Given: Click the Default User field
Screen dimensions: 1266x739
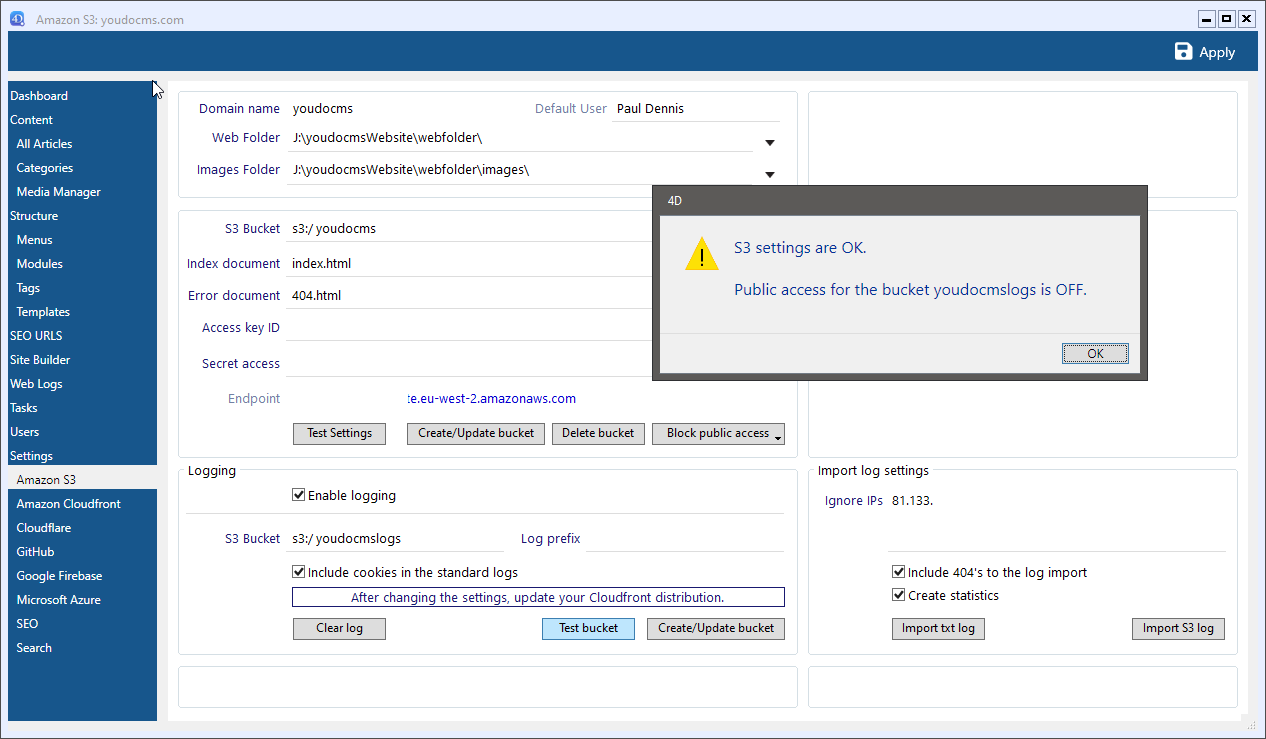Looking at the screenshot, I should [x=696, y=108].
